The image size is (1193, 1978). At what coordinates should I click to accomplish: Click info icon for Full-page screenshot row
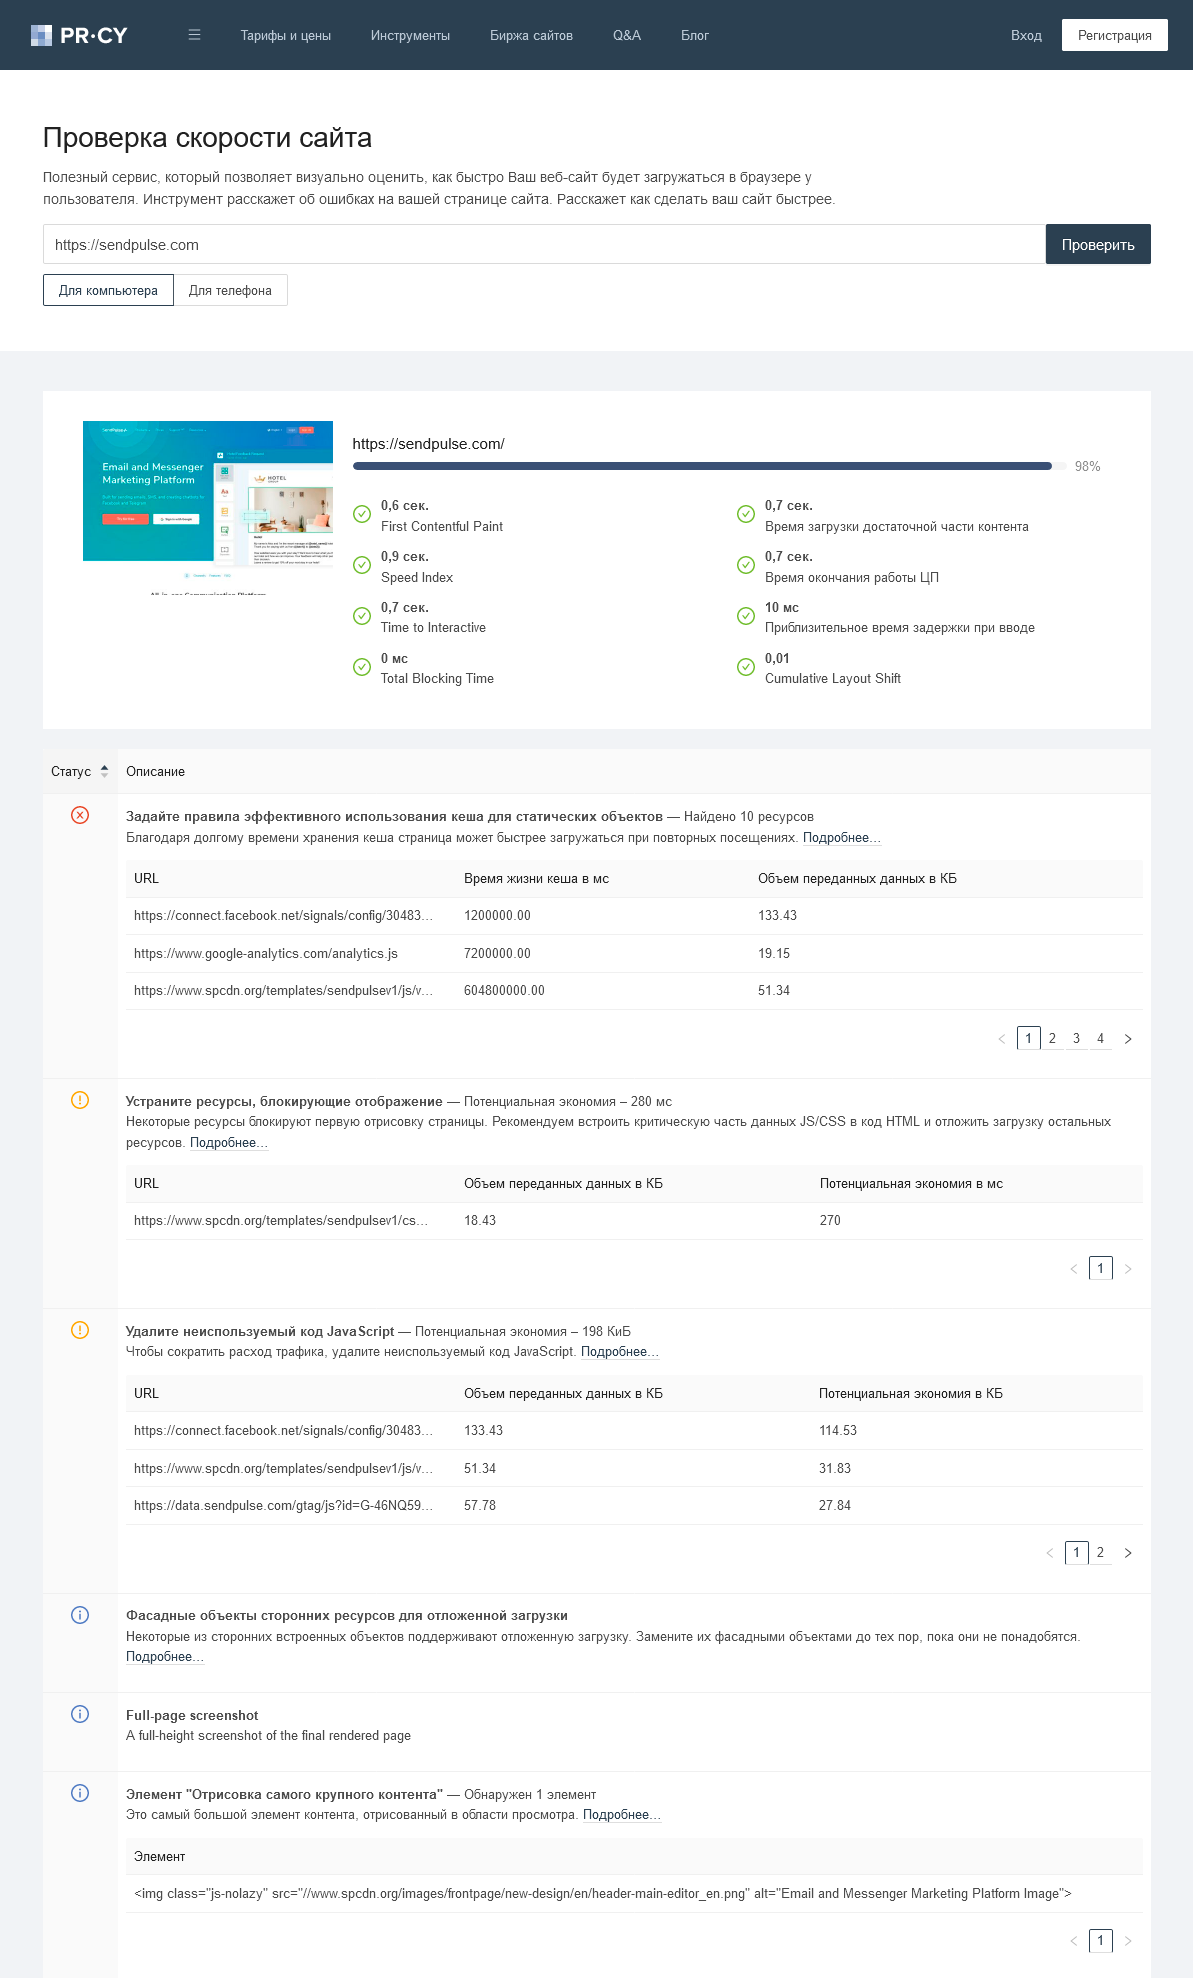[x=80, y=1714]
